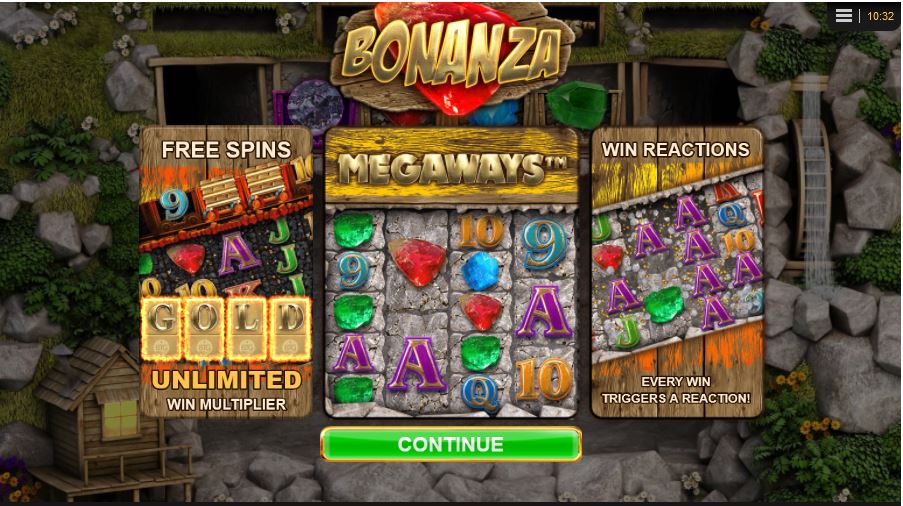Click the large orange 10 symbol bottom right
This screenshot has width=903, height=506.
pyautogui.click(x=545, y=379)
